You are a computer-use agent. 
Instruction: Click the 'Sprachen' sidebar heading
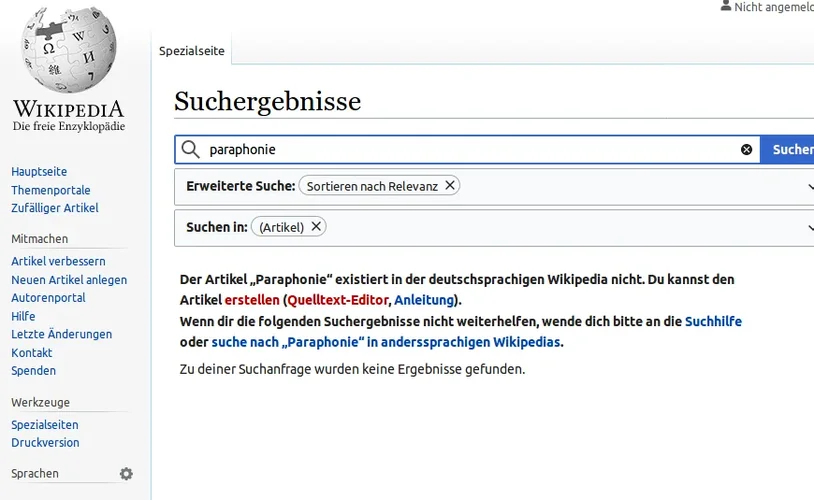[35, 474]
